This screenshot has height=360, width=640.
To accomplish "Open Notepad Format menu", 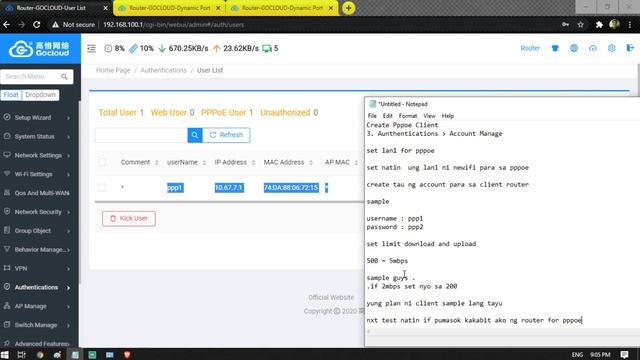I will pos(408,116).
